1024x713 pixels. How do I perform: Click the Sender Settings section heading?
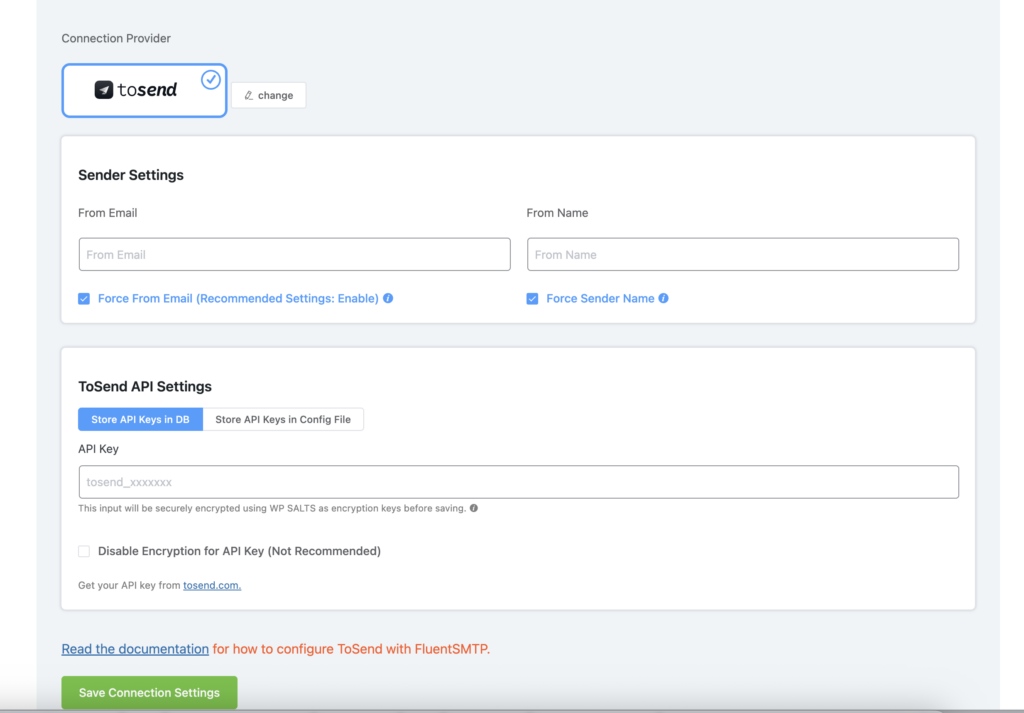pos(131,175)
